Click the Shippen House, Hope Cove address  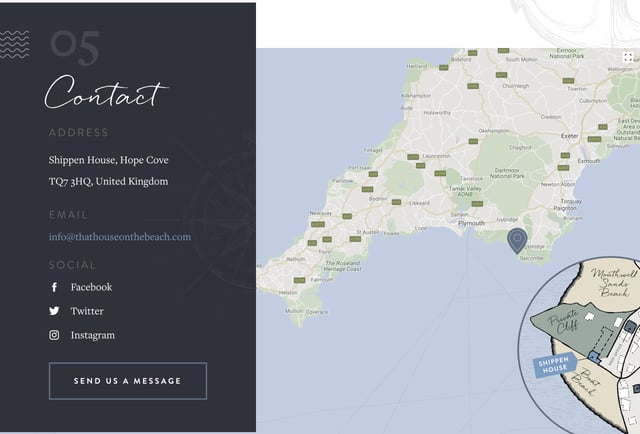point(108,160)
